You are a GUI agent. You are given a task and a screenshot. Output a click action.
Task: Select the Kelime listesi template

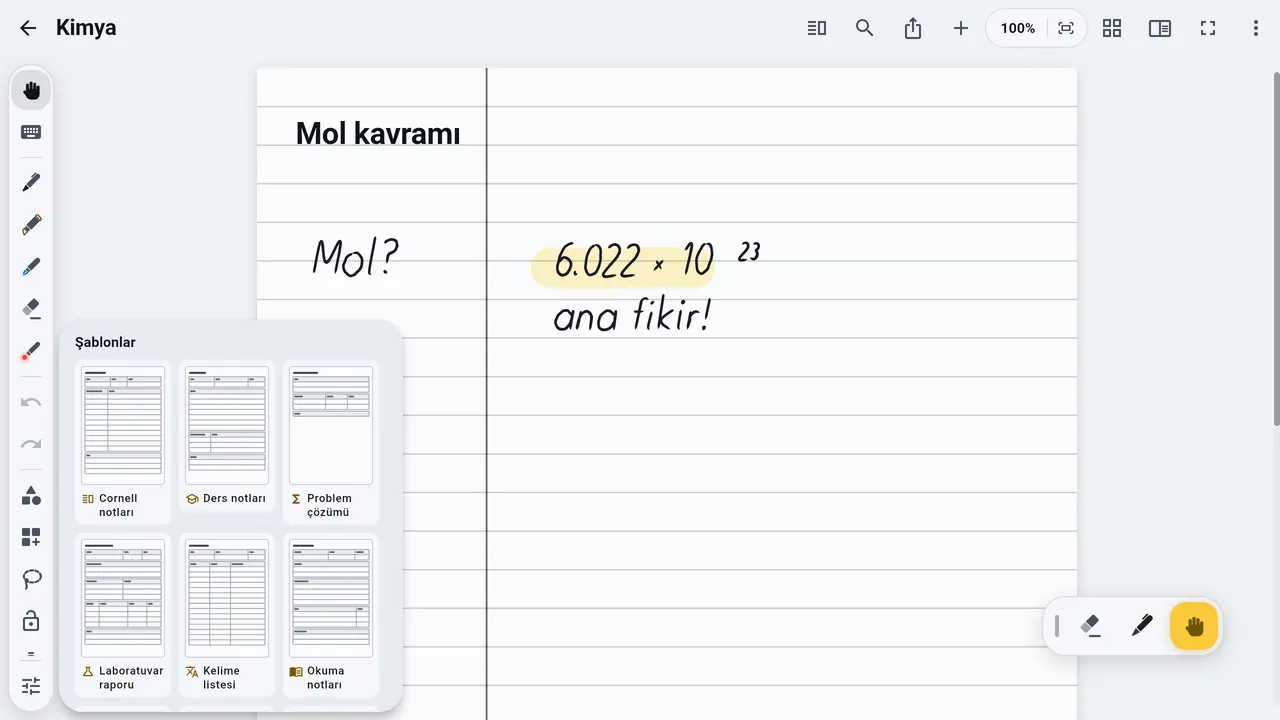227,615
